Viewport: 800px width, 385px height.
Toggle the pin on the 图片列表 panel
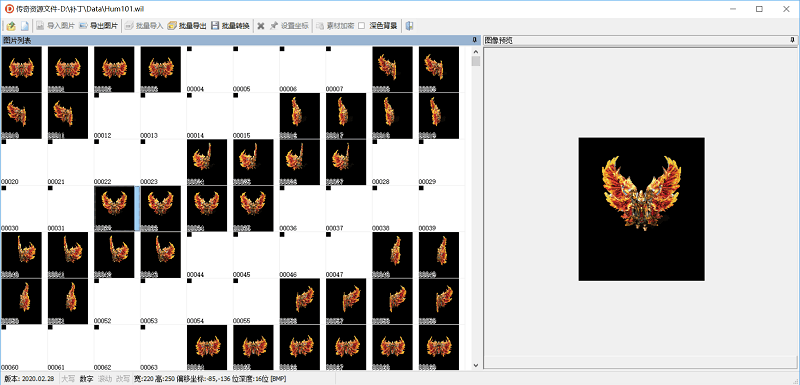coord(476,40)
